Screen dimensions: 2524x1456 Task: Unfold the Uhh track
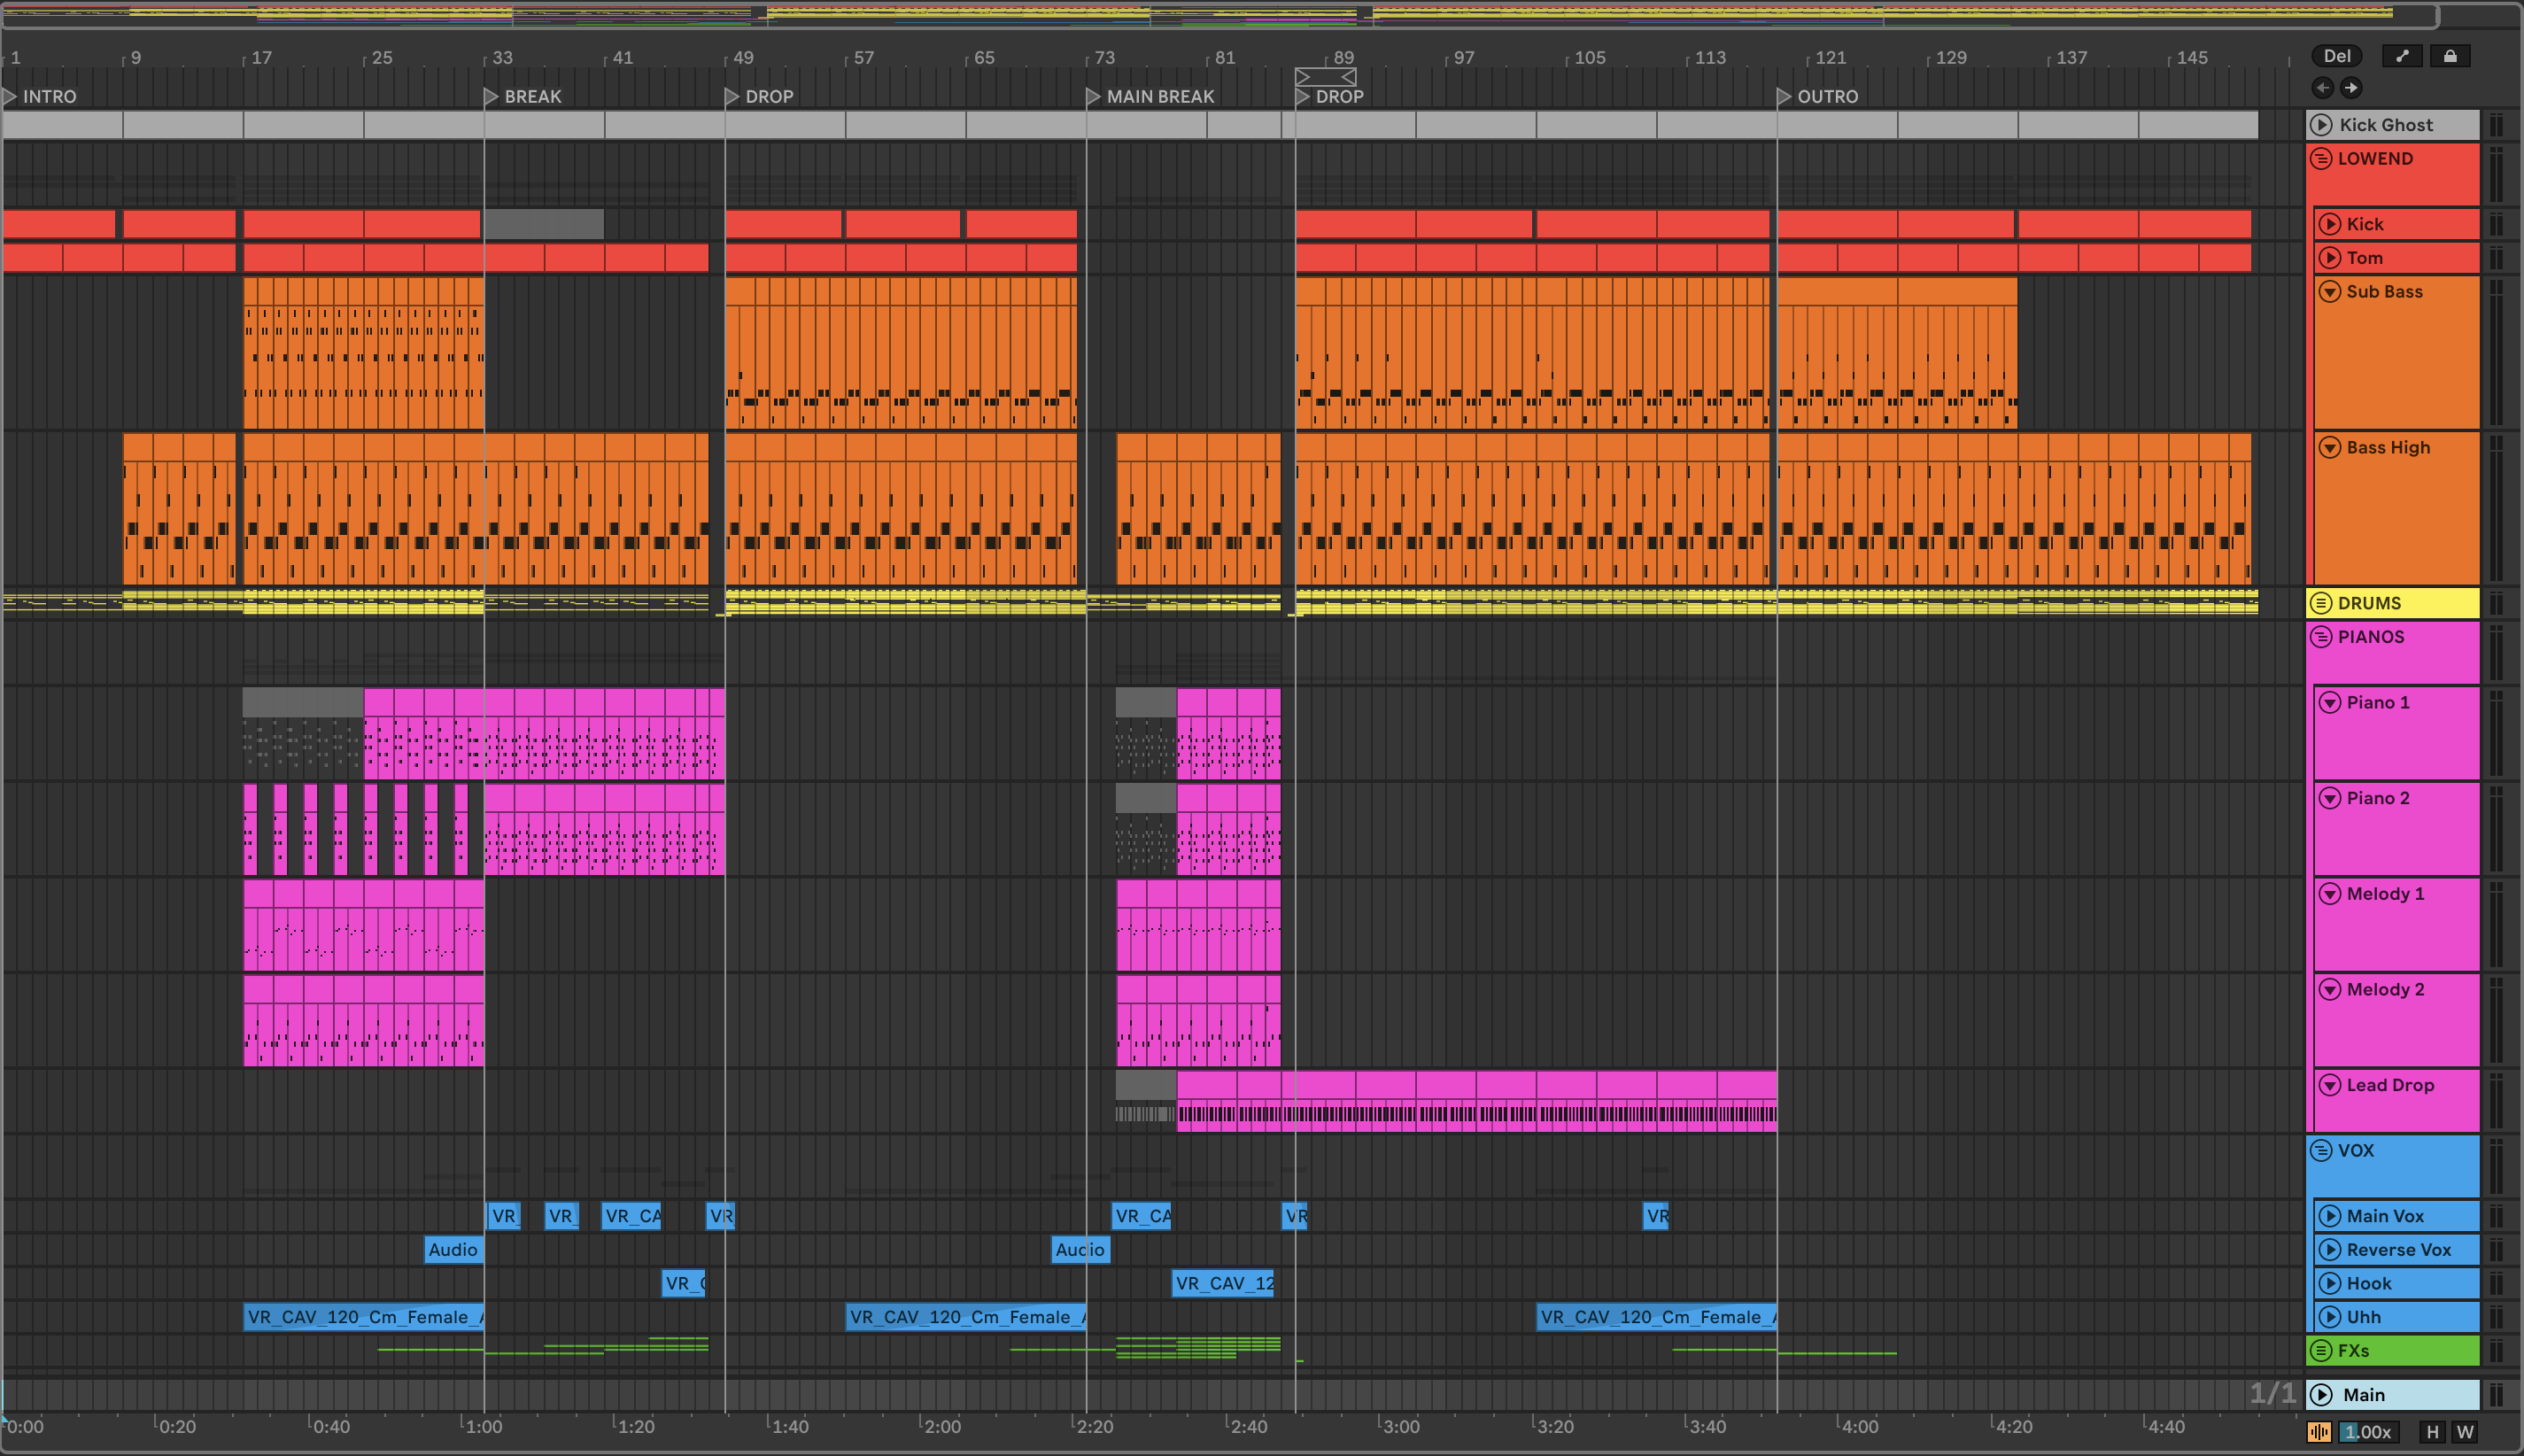coord(2330,1317)
